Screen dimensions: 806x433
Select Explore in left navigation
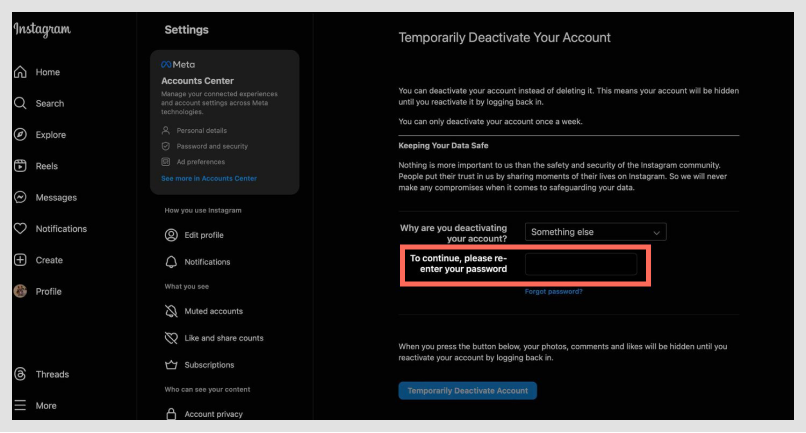tap(51, 135)
